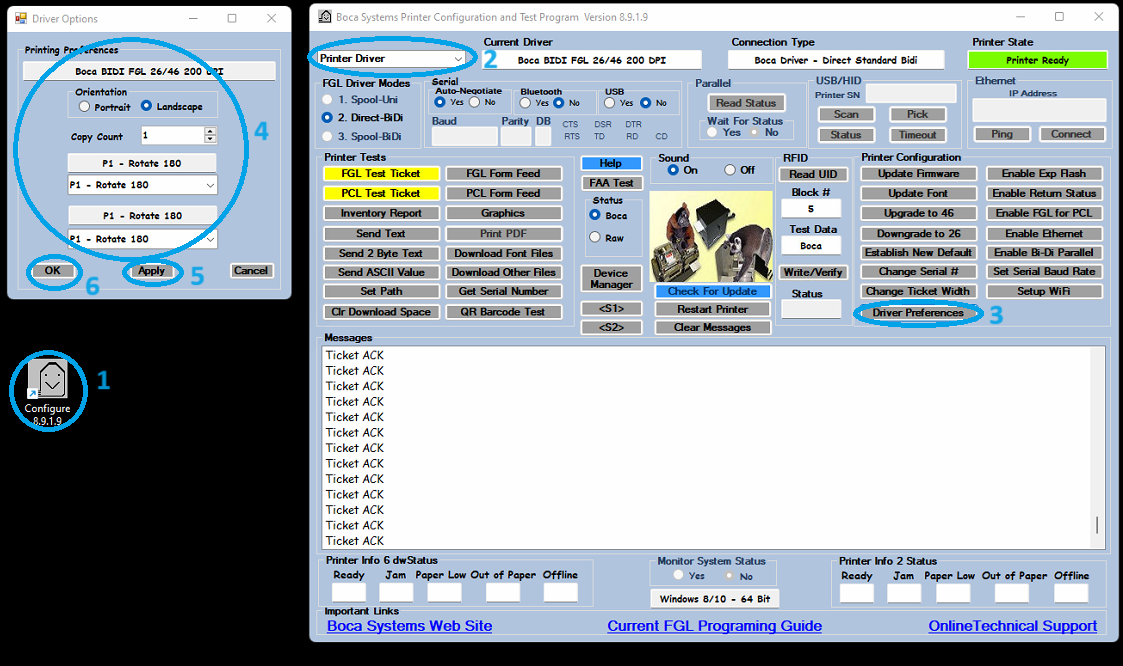
Task: Click the Read UID button
Action: (x=813, y=174)
